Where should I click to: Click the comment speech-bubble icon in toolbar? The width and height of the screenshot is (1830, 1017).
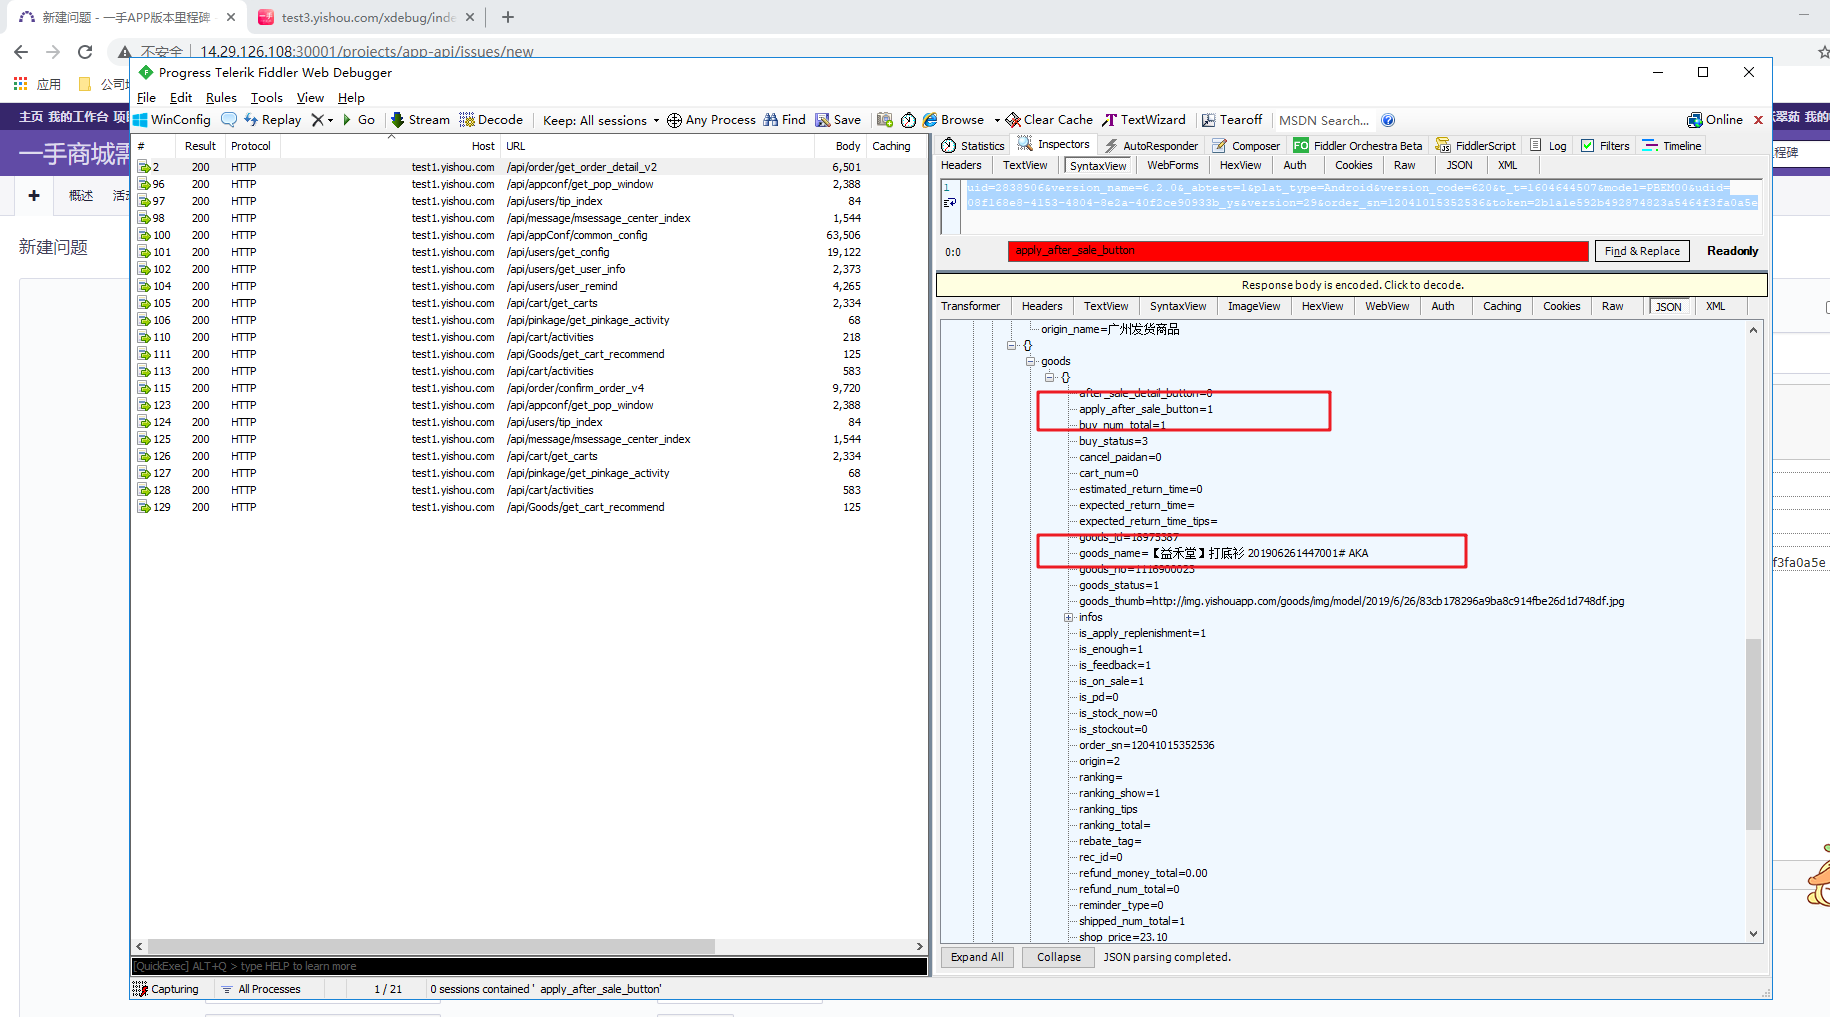229,120
